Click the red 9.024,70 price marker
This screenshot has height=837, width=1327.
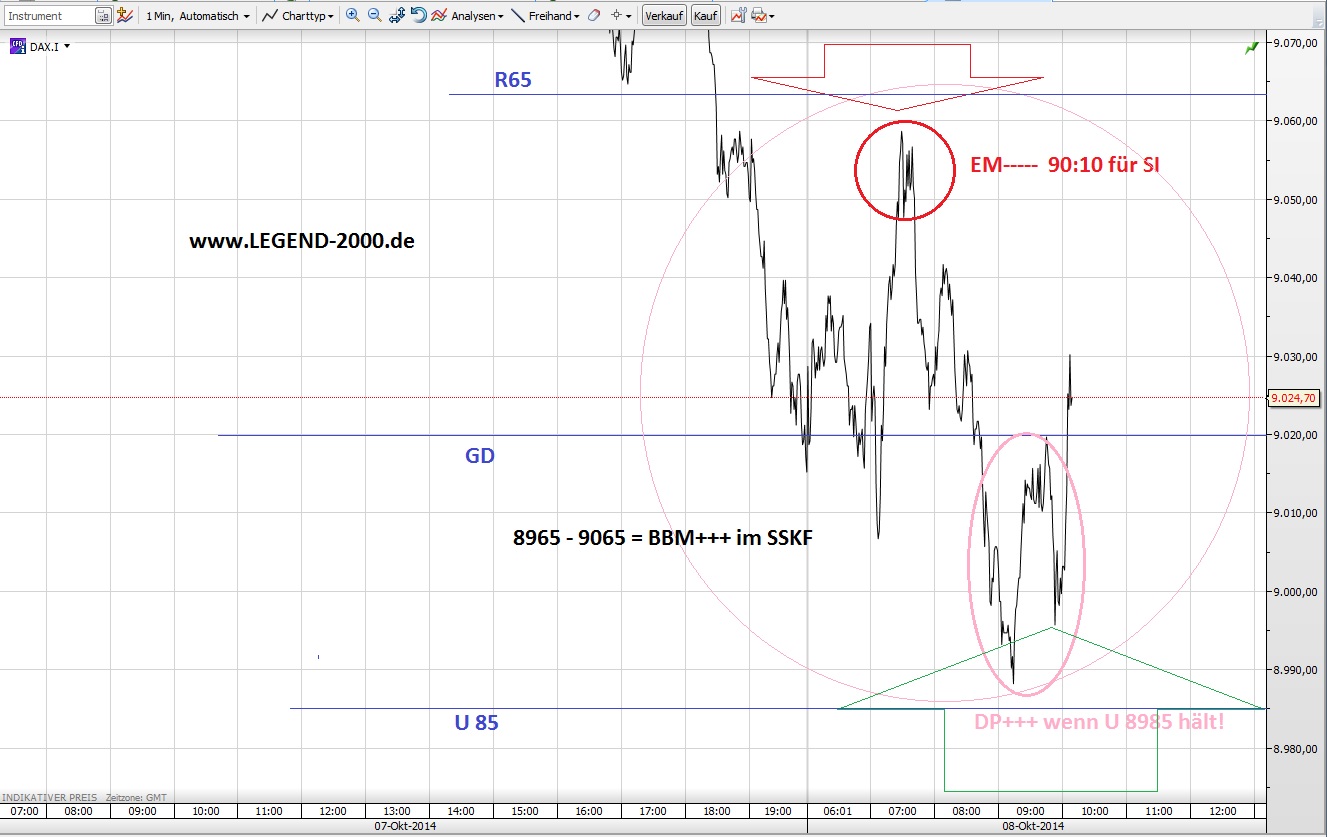pos(1294,397)
